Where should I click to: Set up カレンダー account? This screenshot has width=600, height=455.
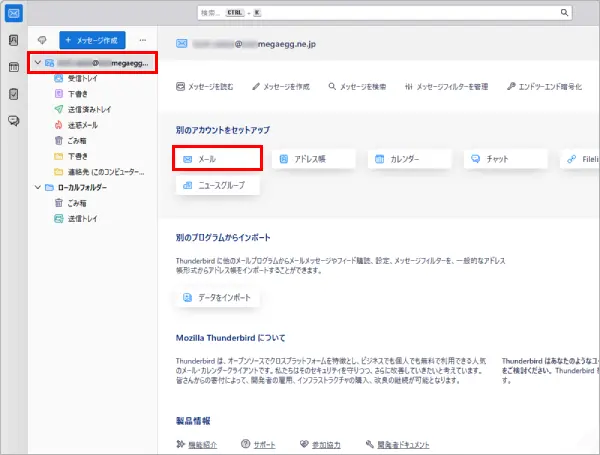click(x=409, y=159)
